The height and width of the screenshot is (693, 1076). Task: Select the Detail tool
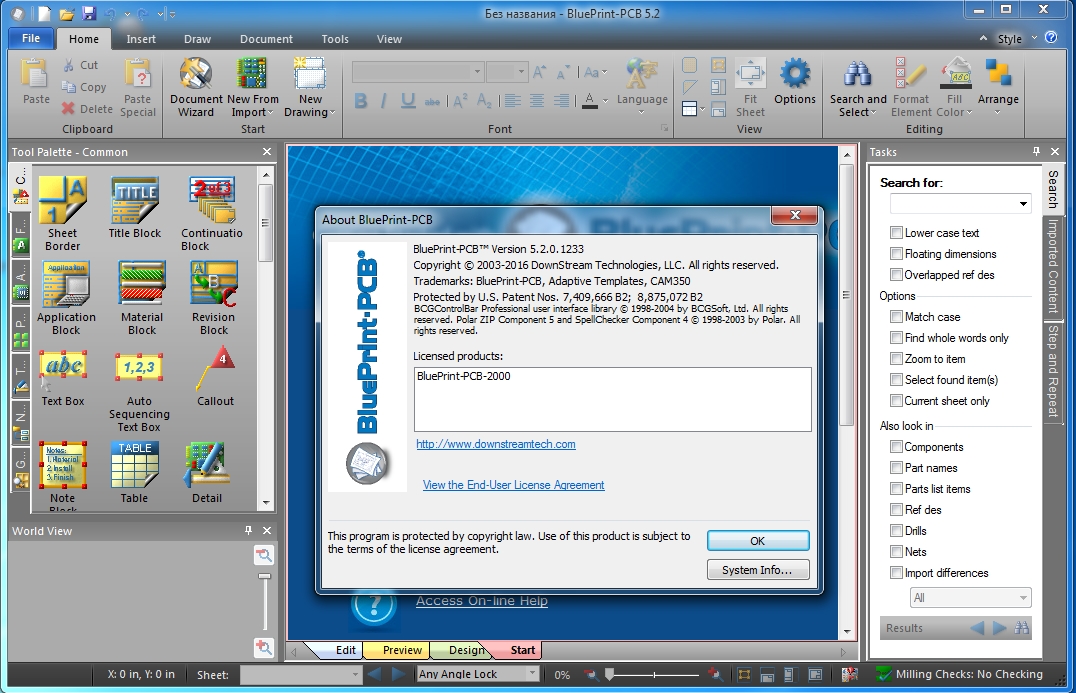coord(207,472)
